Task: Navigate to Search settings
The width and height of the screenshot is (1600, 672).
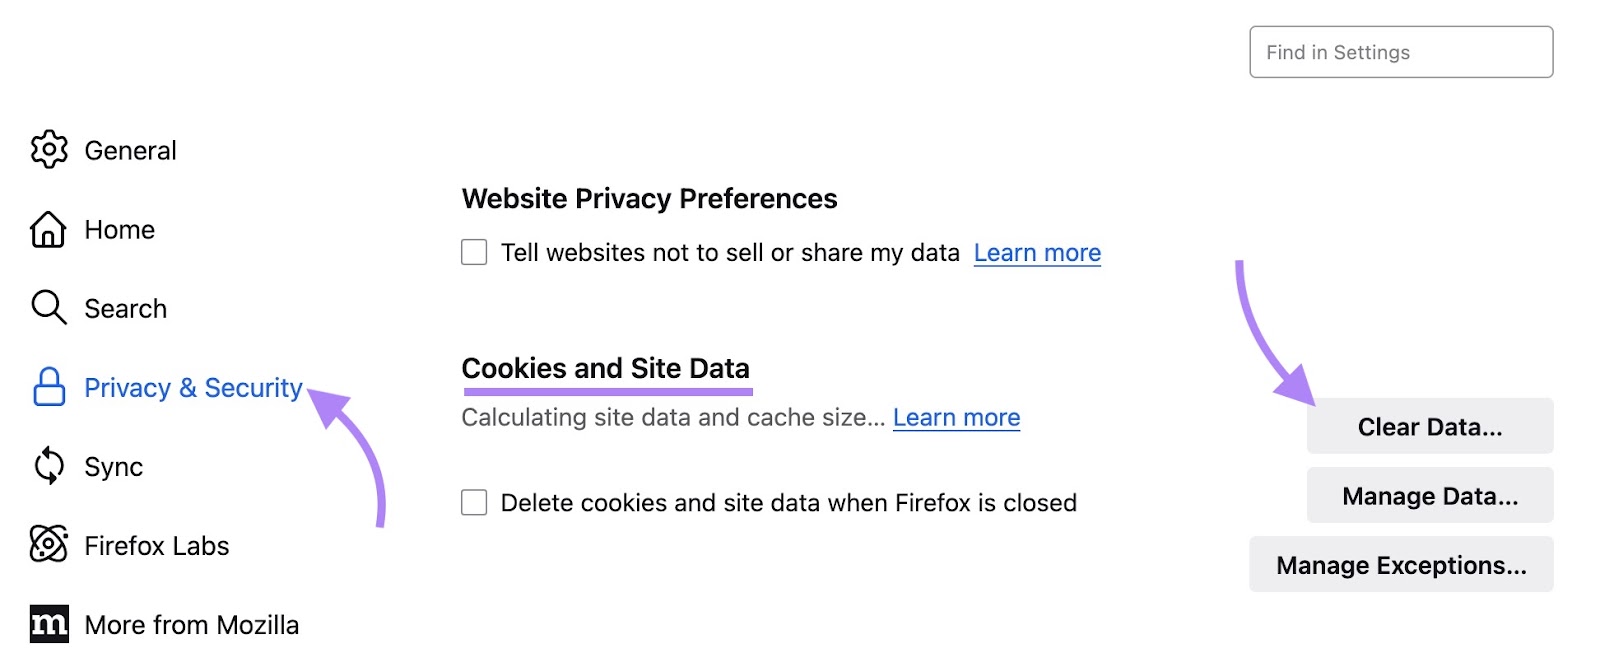Action: coord(125,309)
